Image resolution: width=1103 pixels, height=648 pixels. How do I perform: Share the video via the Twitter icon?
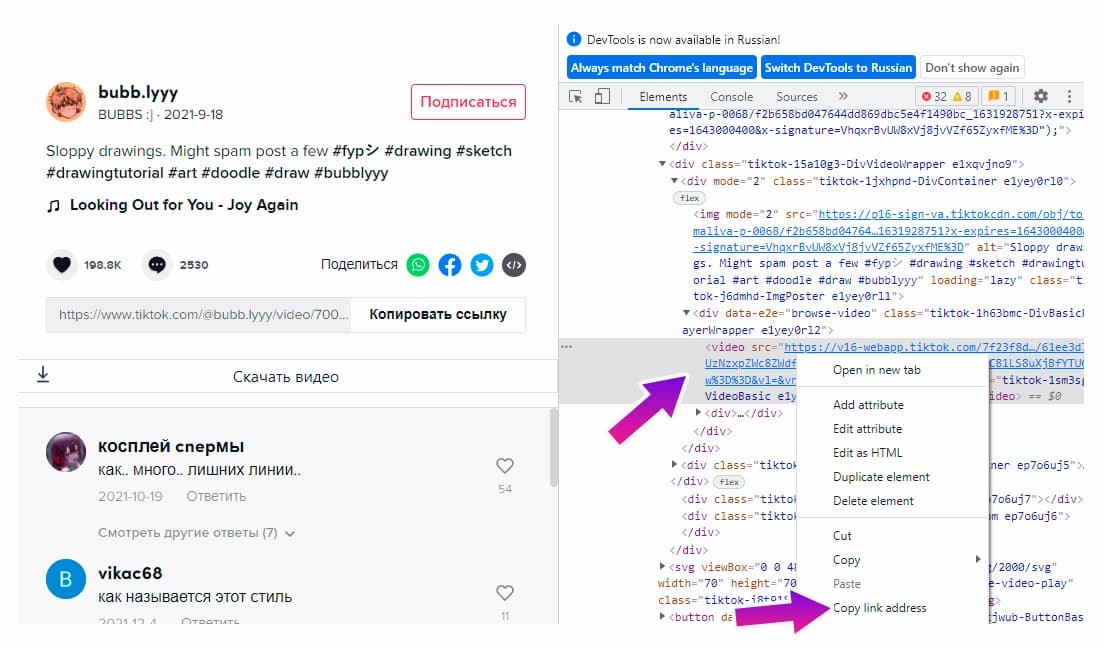pyautogui.click(x=482, y=265)
